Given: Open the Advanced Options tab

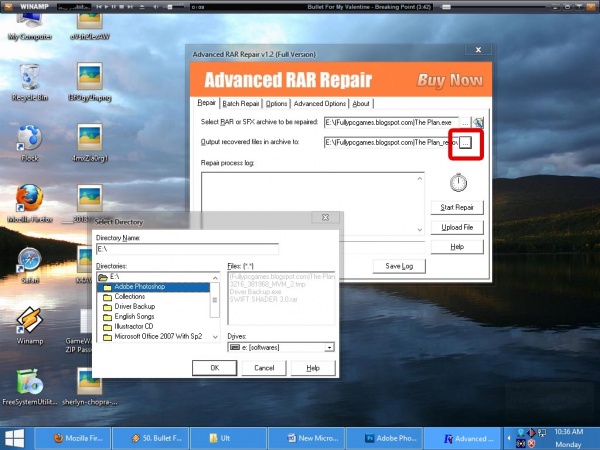Looking at the screenshot, I should (320, 103).
